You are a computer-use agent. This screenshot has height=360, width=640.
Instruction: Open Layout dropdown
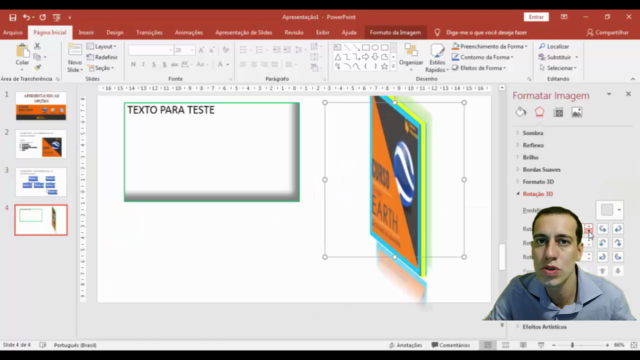click(x=102, y=47)
